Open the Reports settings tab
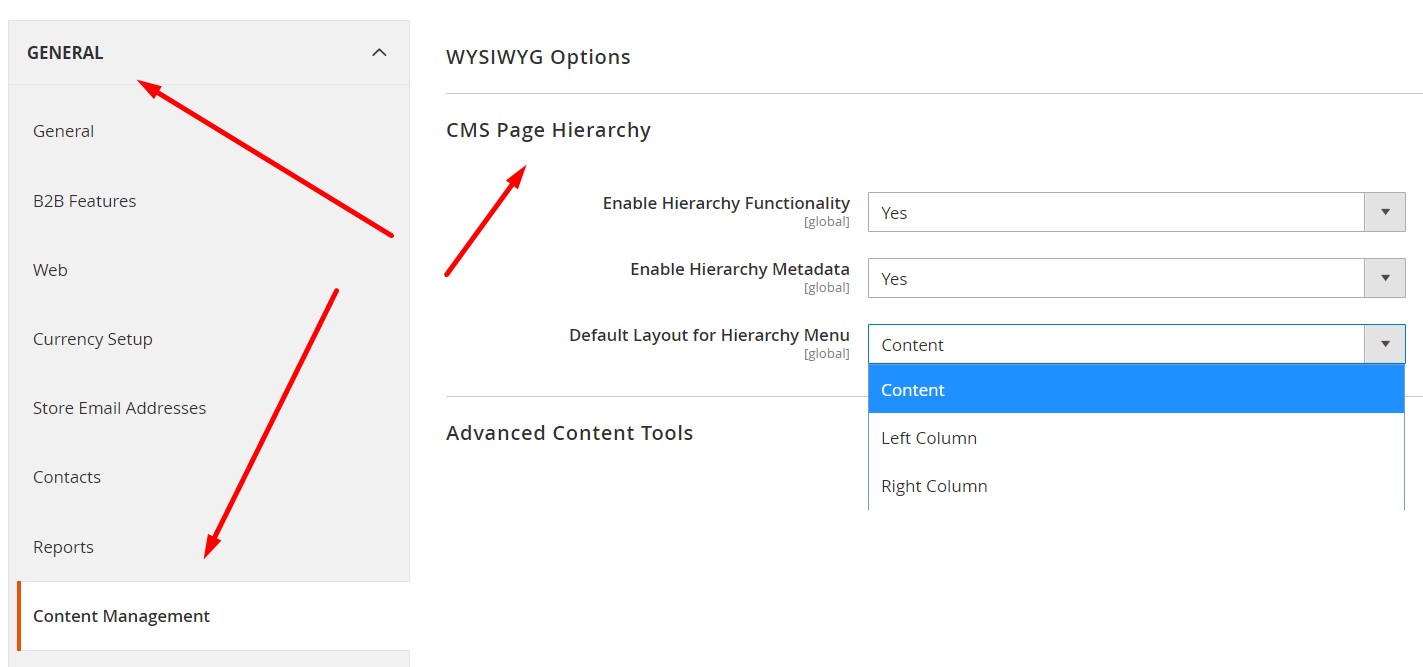1423x667 pixels. click(64, 547)
